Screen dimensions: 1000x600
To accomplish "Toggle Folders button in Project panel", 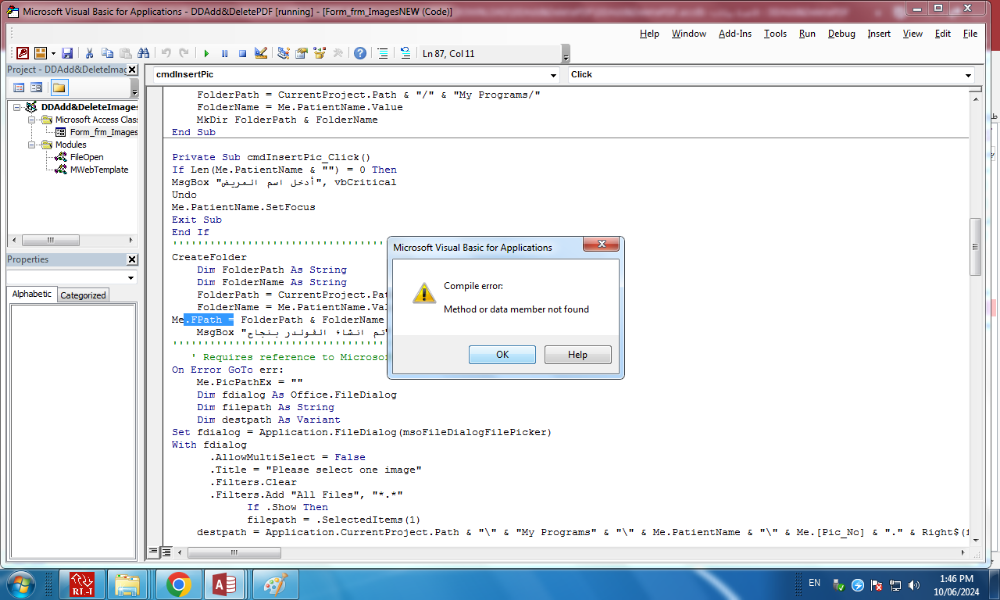I will [59, 87].
